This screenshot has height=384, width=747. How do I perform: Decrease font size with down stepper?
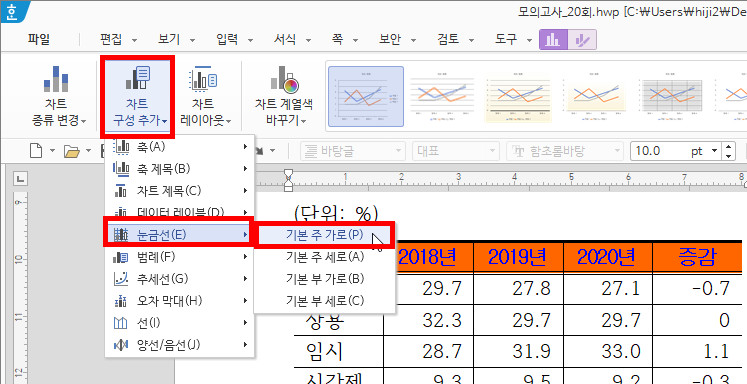pyautogui.click(x=728, y=156)
